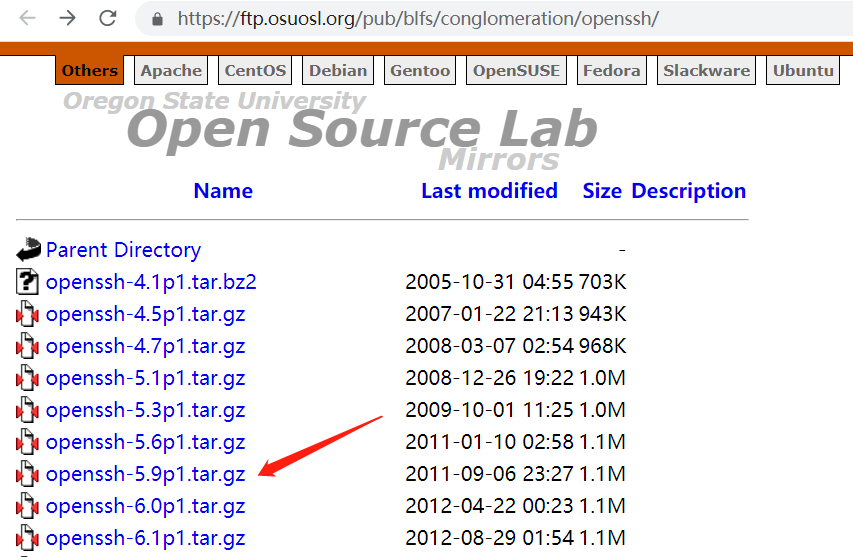853x557 pixels.
Task: Download openssh-5.9p1.tar.gz
Action: (145, 475)
